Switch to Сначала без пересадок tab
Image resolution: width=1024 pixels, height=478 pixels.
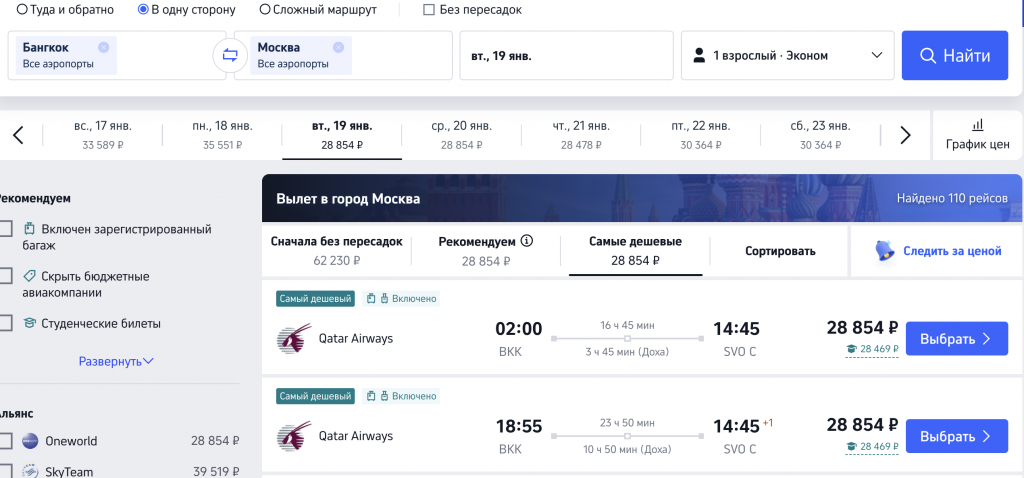point(336,251)
